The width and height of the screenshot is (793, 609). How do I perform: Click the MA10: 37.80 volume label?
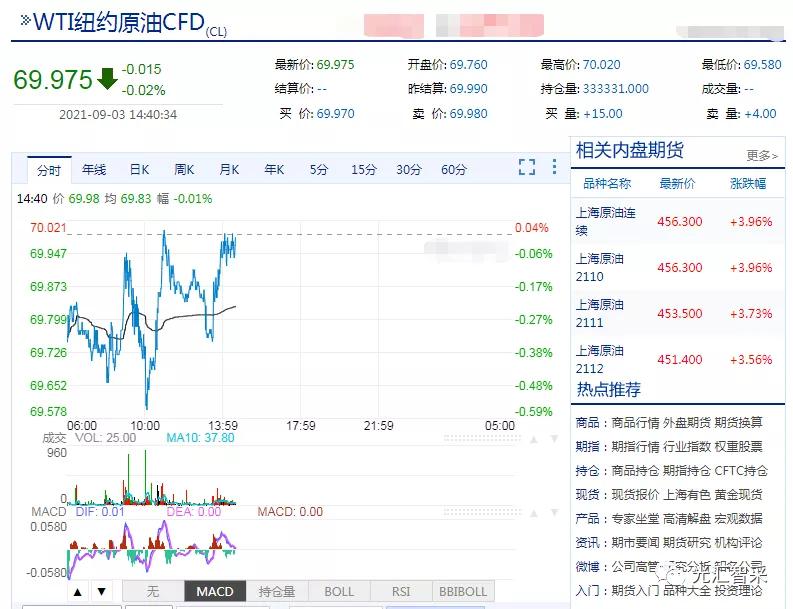(x=200, y=438)
